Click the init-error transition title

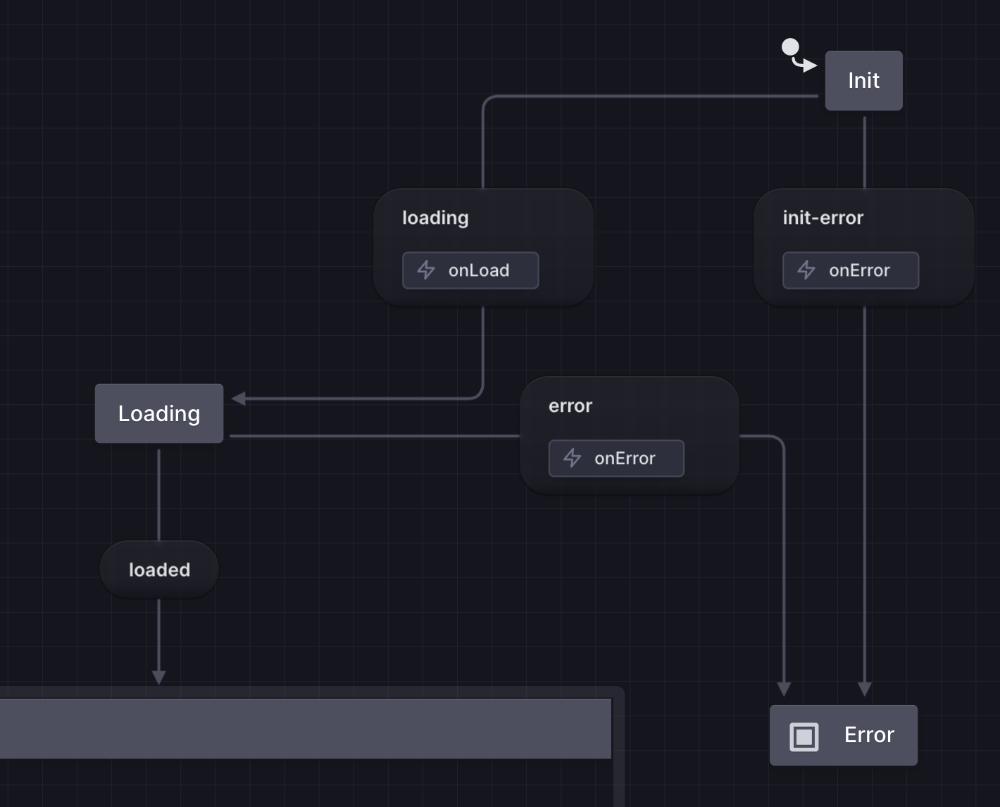pos(822,218)
